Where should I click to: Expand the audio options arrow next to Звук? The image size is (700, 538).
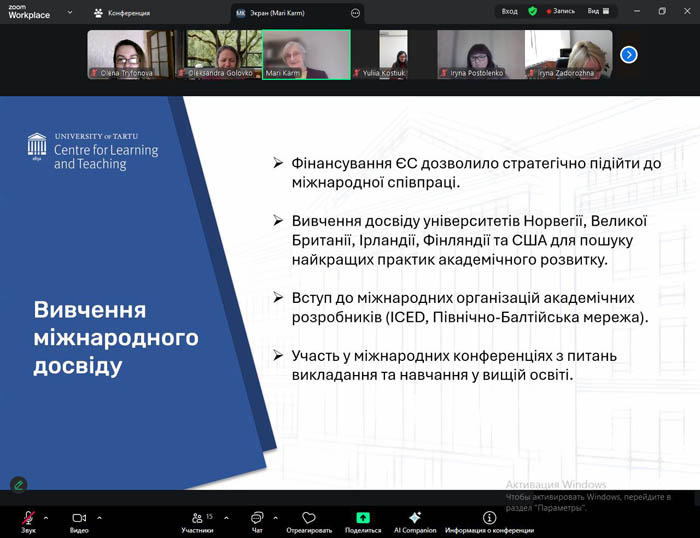(x=48, y=518)
